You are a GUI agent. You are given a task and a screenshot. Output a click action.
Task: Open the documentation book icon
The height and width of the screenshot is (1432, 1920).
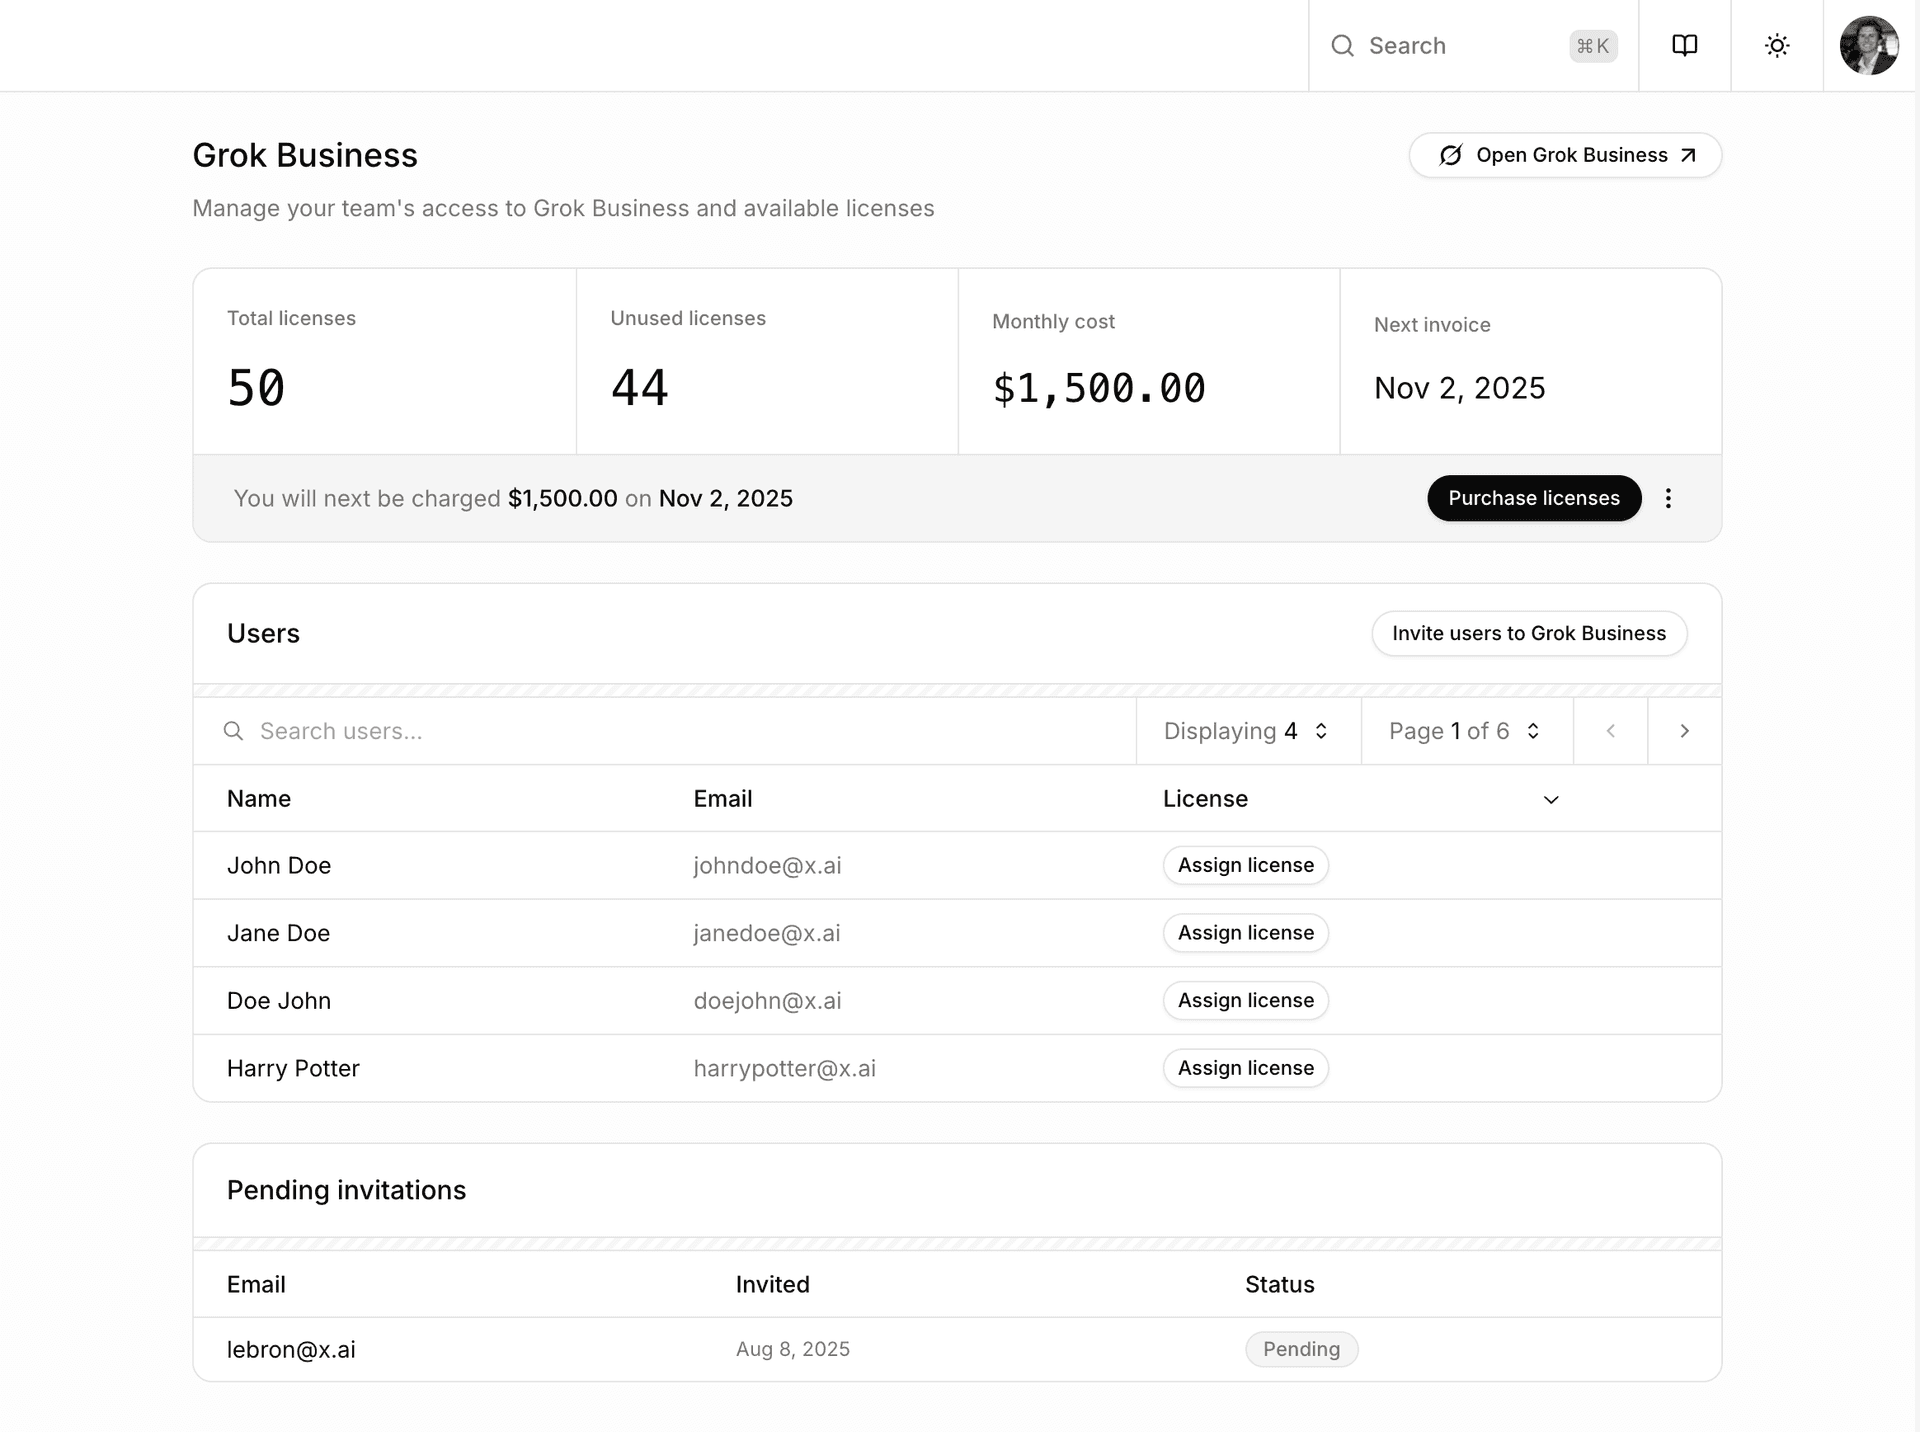pos(1684,45)
